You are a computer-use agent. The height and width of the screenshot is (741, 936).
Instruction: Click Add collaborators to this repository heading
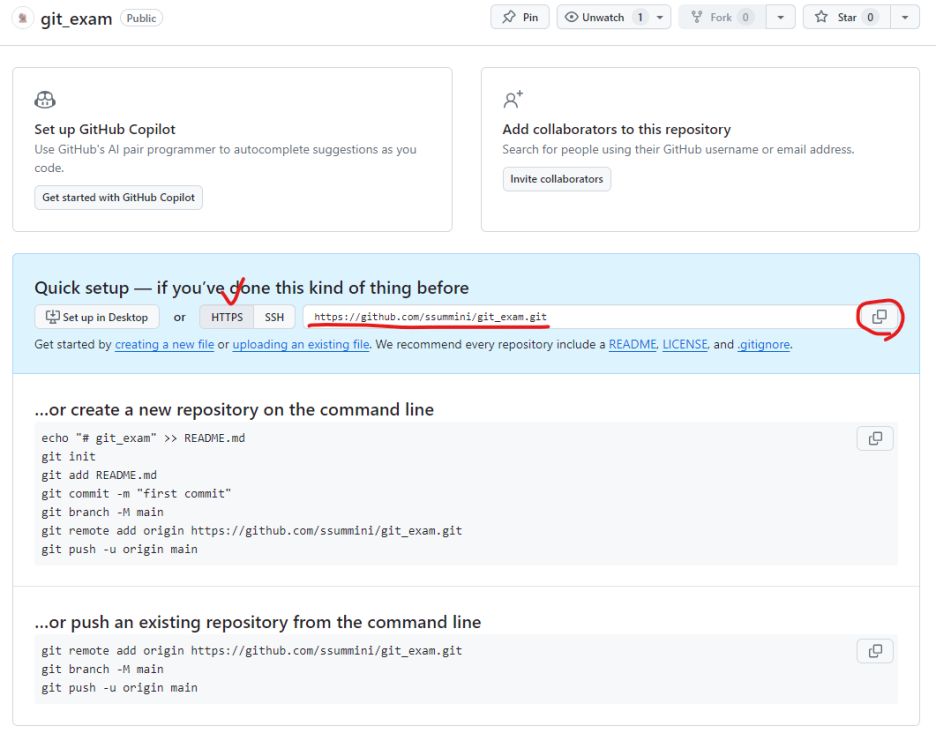(617, 130)
